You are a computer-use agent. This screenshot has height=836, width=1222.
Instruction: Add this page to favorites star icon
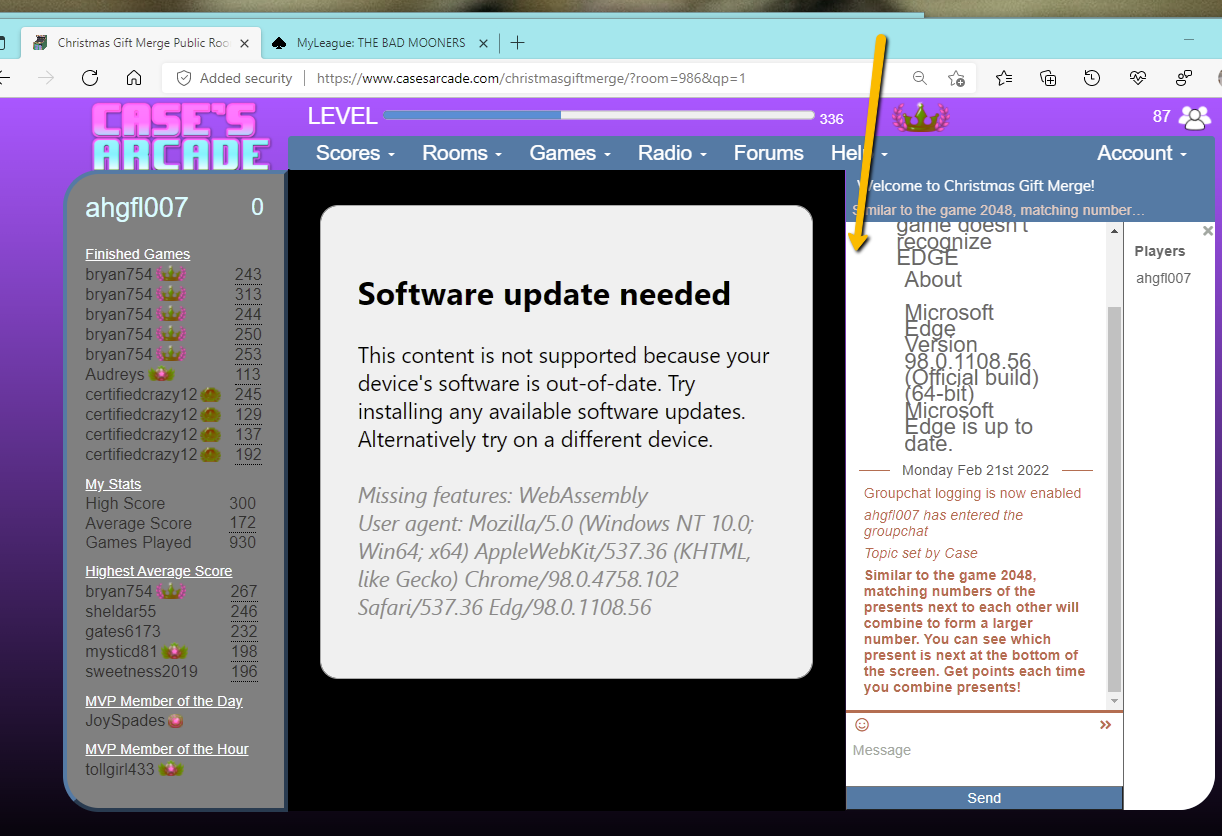pos(956,78)
